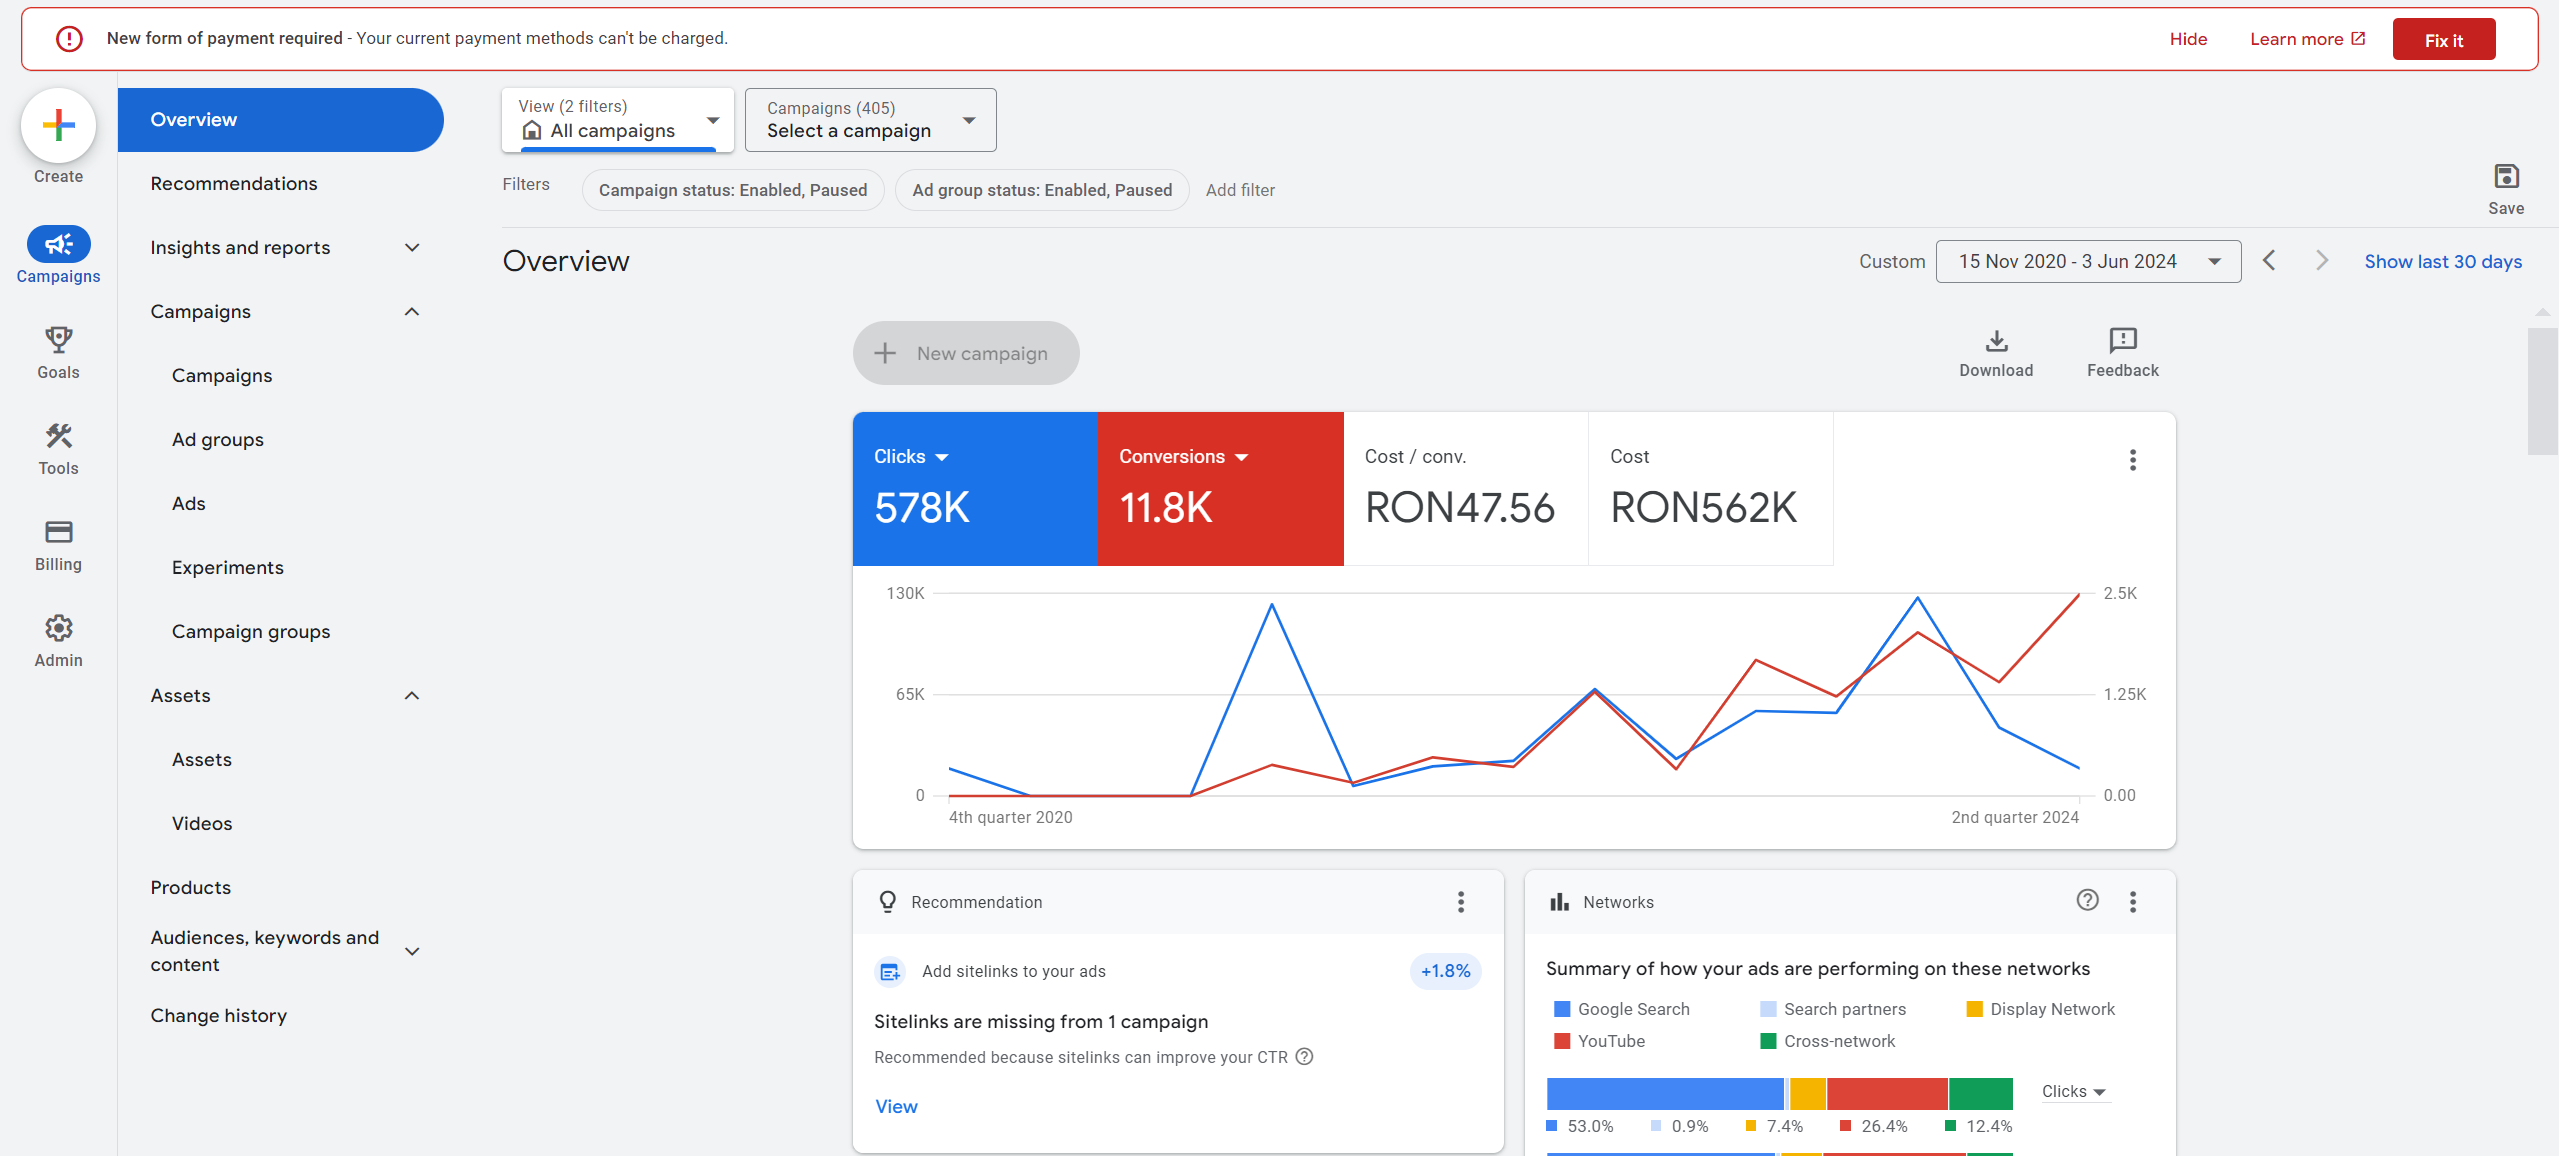This screenshot has width=2559, height=1156.
Task: Open Change history menu item
Action: [219, 1016]
